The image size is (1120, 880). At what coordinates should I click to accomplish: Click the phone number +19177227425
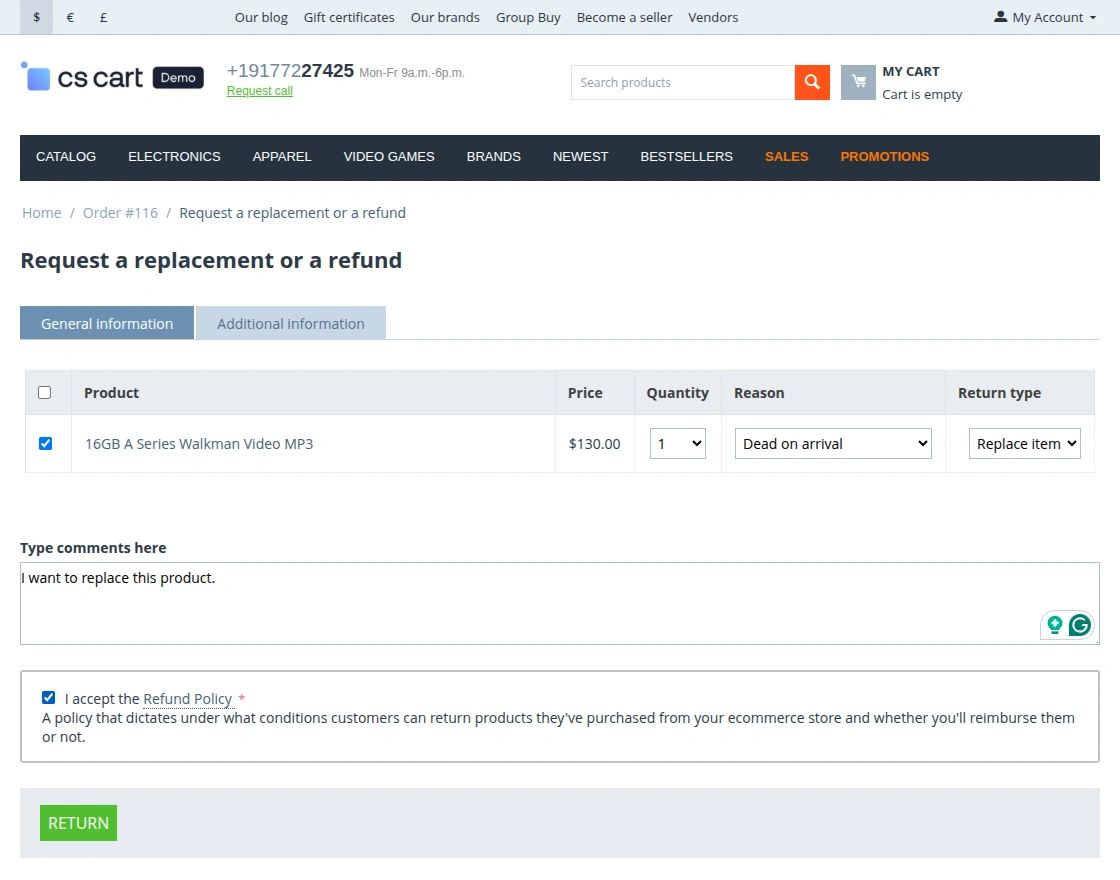(290, 71)
